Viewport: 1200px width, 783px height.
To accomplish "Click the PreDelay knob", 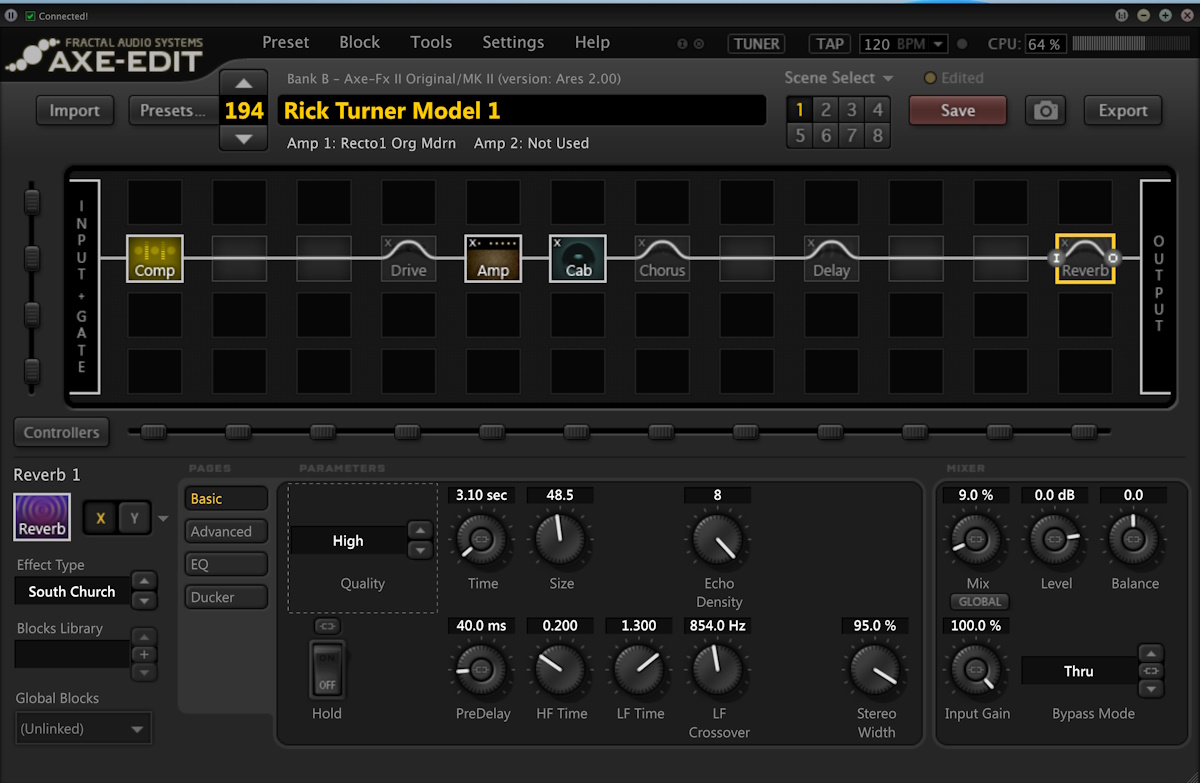I will 481,669.
